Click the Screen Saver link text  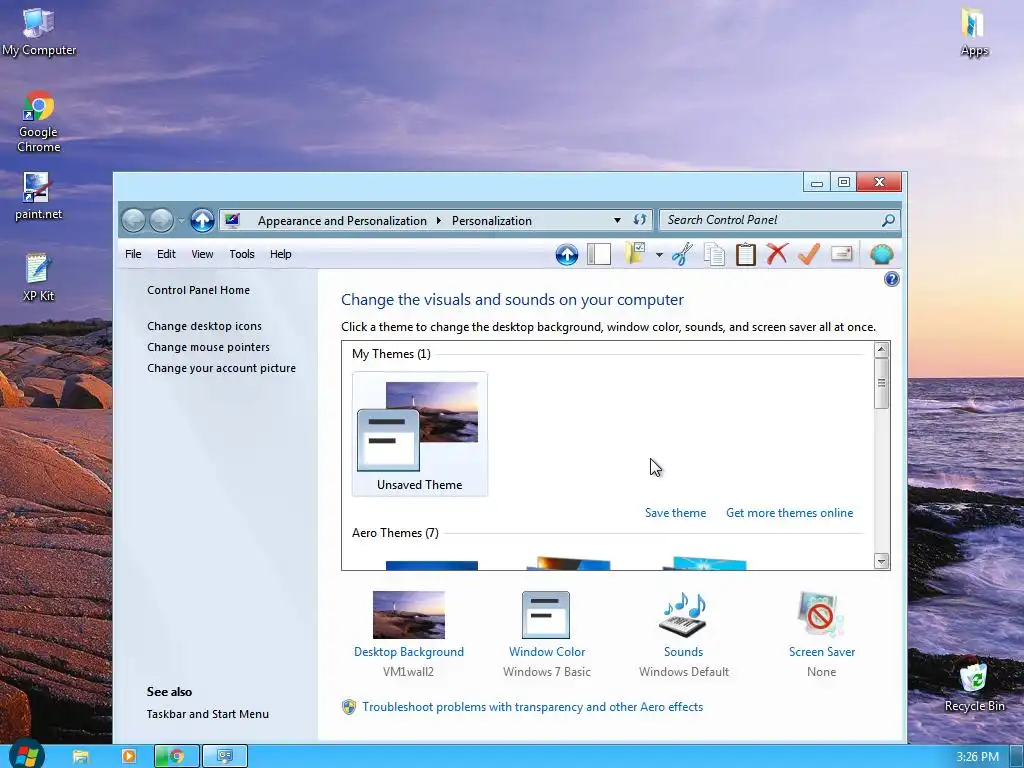coord(822,652)
